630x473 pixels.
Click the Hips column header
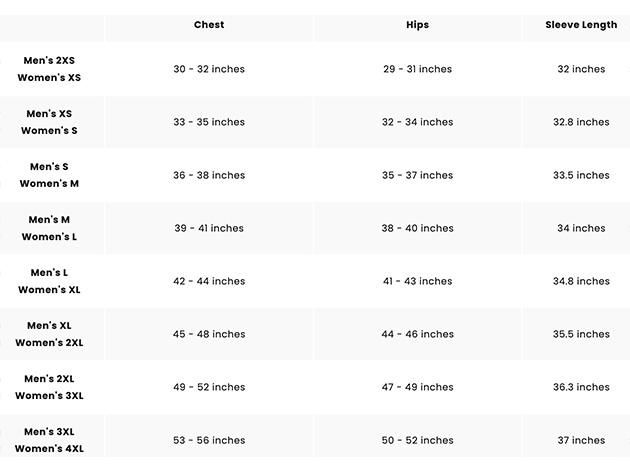click(x=417, y=25)
